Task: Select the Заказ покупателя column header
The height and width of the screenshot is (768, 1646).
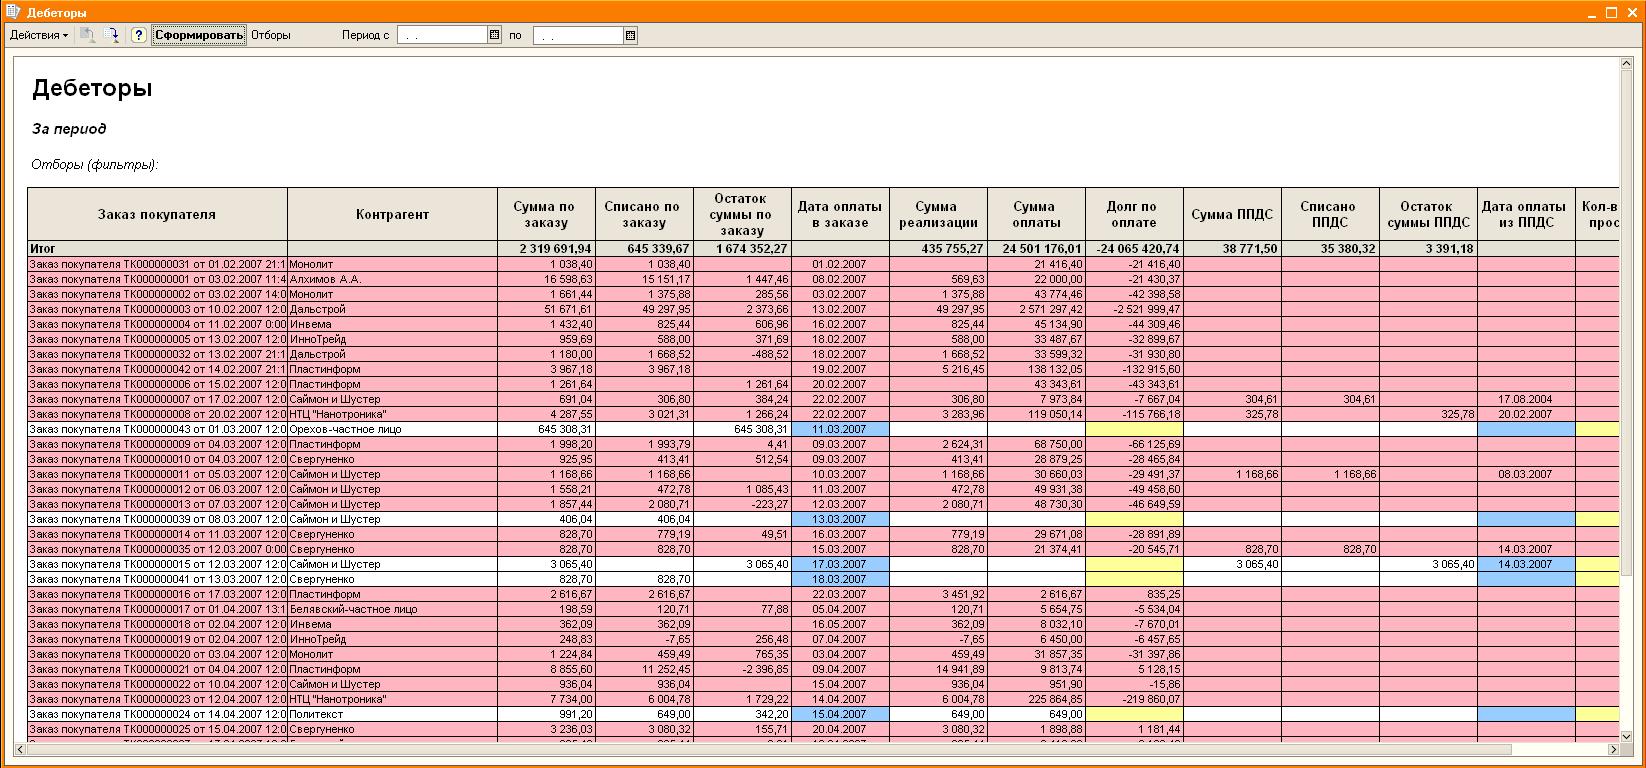Action: pos(157,214)
